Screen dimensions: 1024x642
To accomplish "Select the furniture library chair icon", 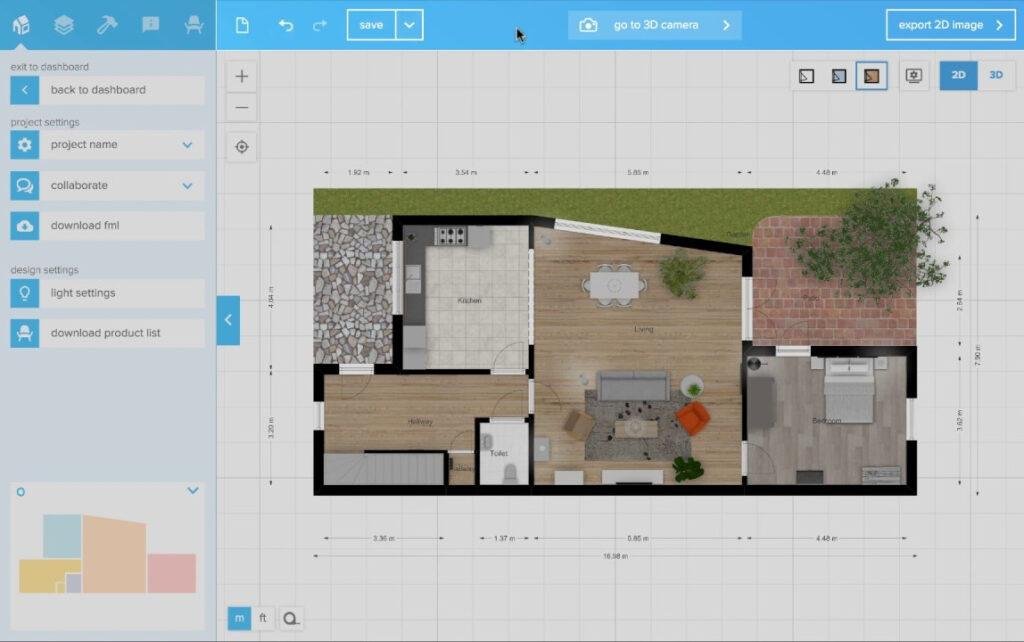I will pos(194,25).
